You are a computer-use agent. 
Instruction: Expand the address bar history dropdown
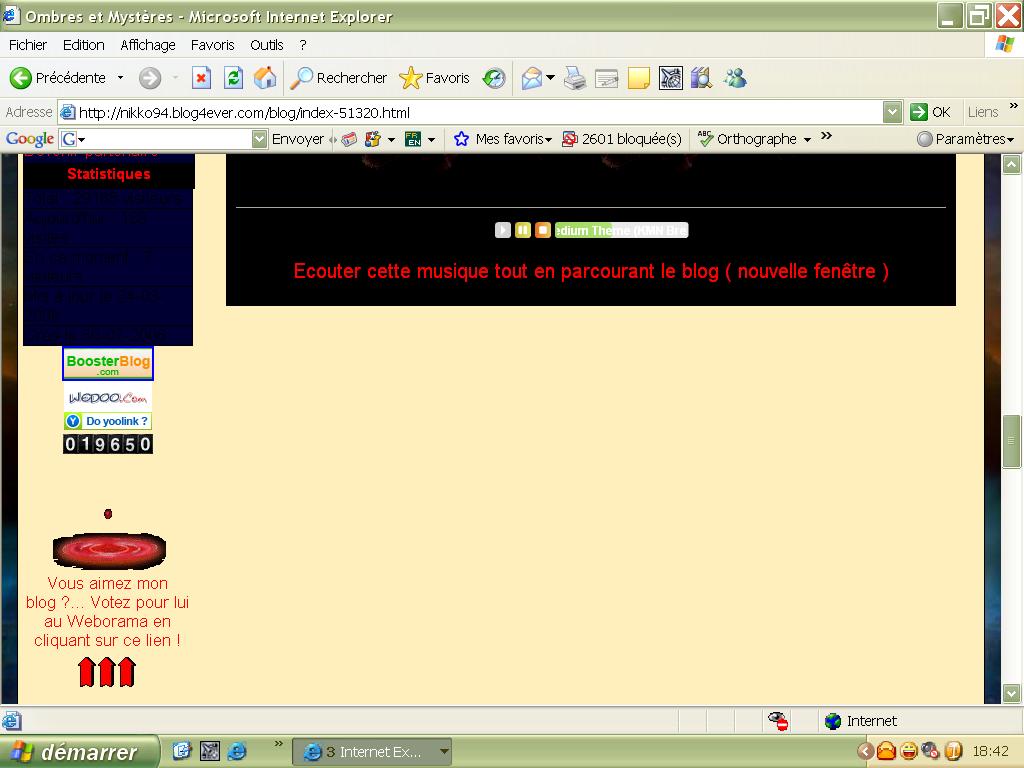point(892,113)
